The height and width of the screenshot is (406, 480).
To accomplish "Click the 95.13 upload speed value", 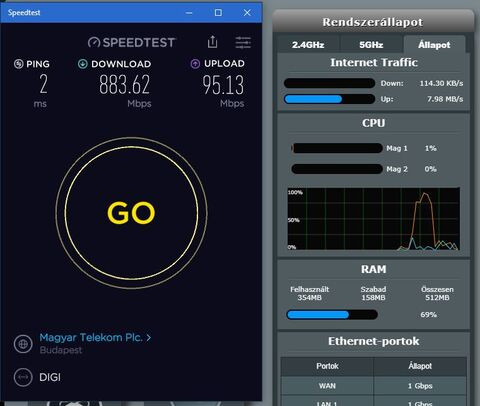I will 223,84.
